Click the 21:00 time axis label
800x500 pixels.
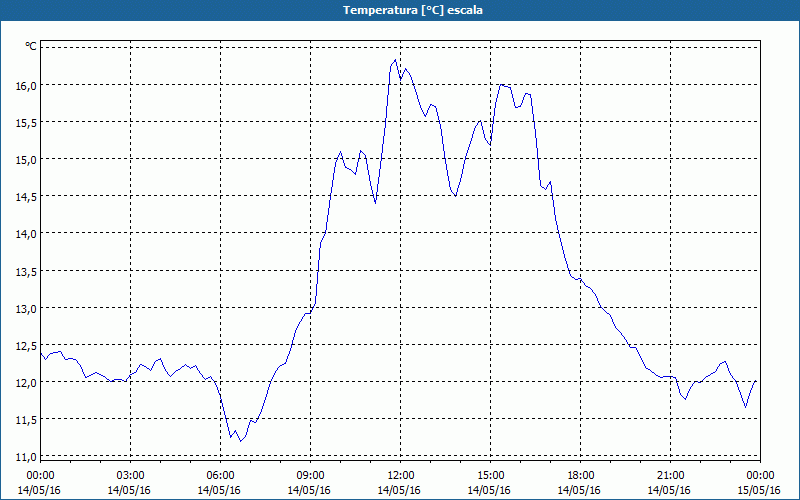pyautogui.click(x=670, y=476)
